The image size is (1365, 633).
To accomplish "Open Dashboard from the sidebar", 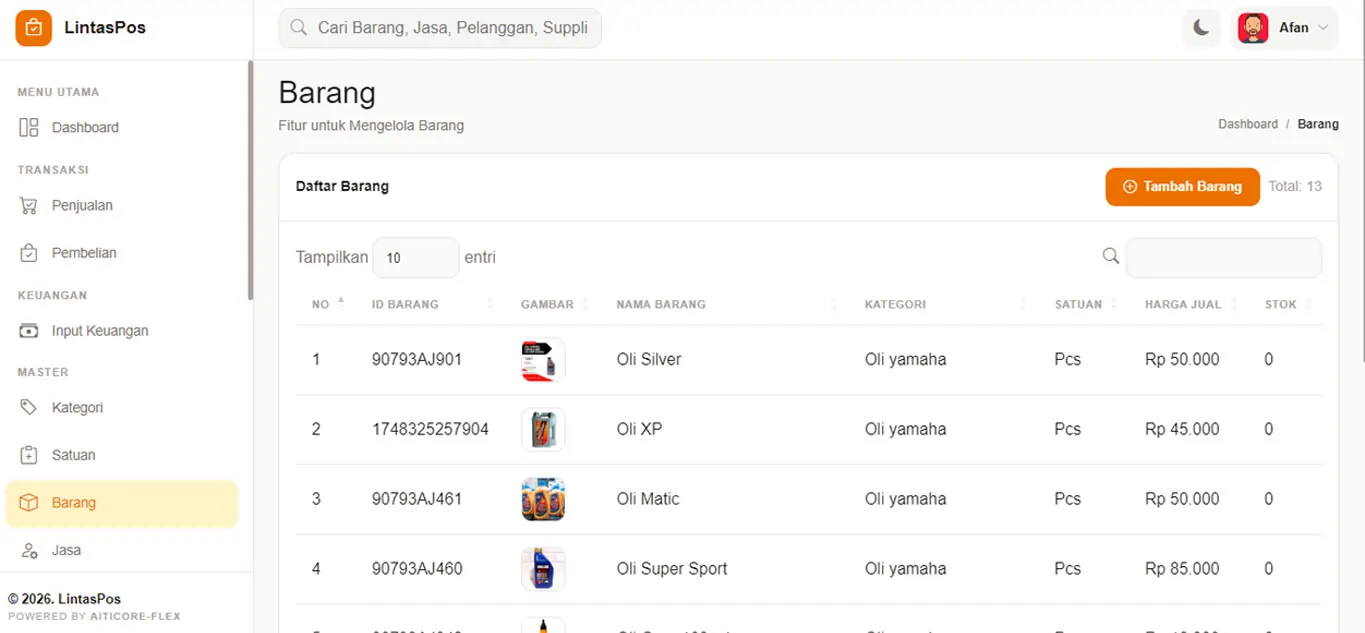I will coord(85,128).
